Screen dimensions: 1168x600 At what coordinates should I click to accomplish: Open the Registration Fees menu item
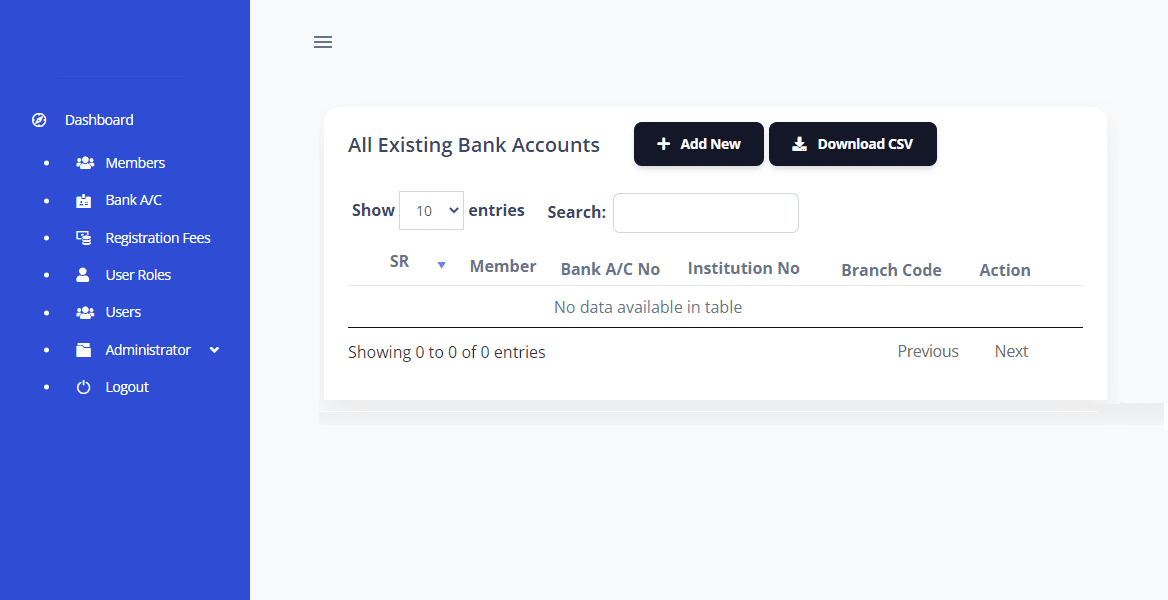pyautogui.click(x=158, y=238)
